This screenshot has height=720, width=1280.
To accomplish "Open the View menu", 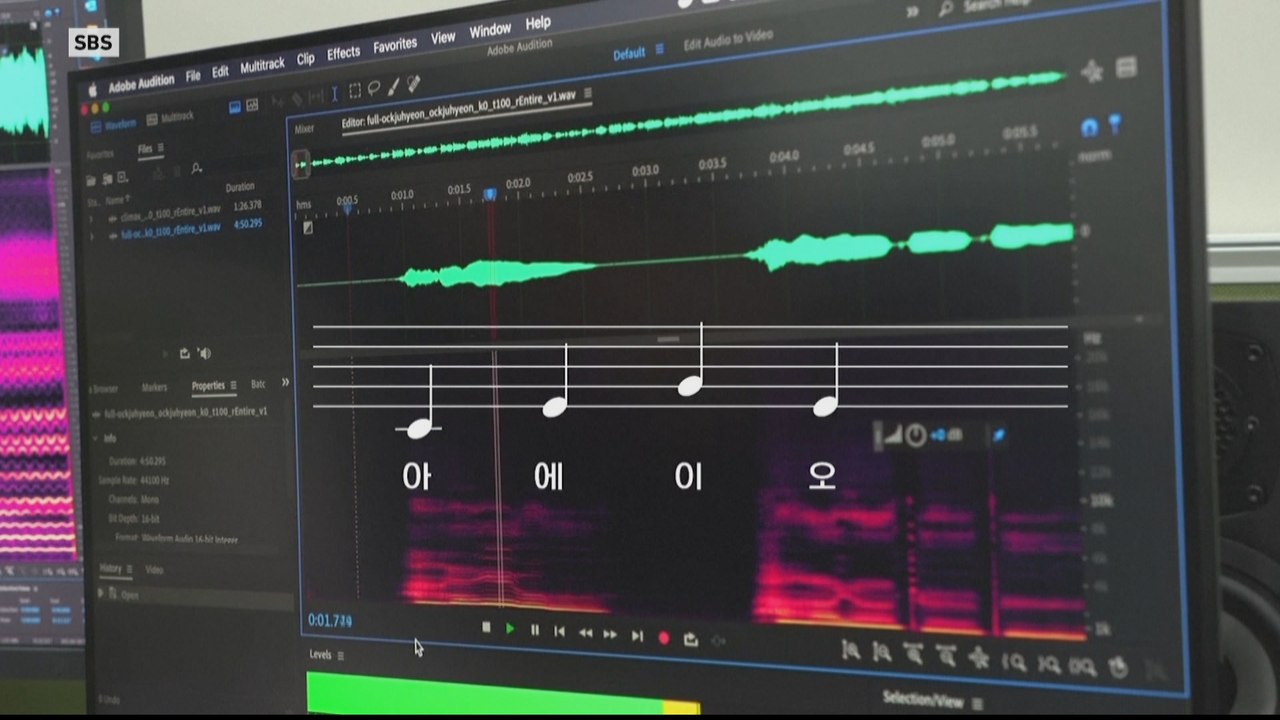I will point(443,38).
